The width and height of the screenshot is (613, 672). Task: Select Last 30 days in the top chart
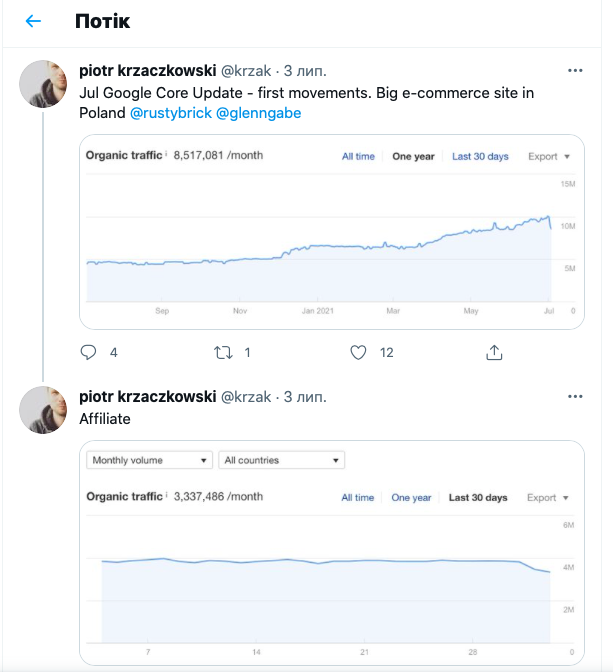[x=480, y=157]
